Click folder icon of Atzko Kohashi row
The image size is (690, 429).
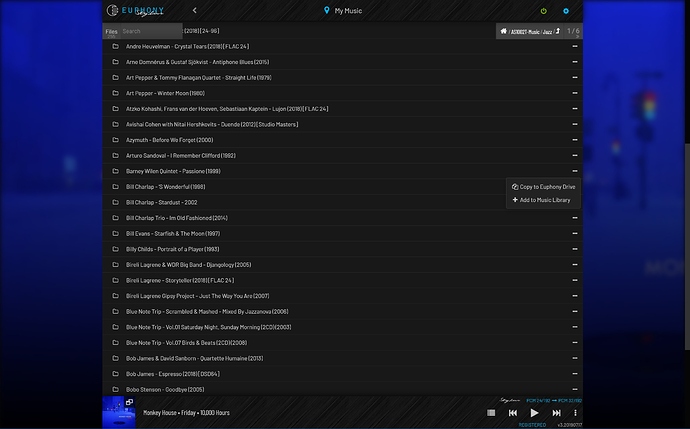[x=115, y=109]
